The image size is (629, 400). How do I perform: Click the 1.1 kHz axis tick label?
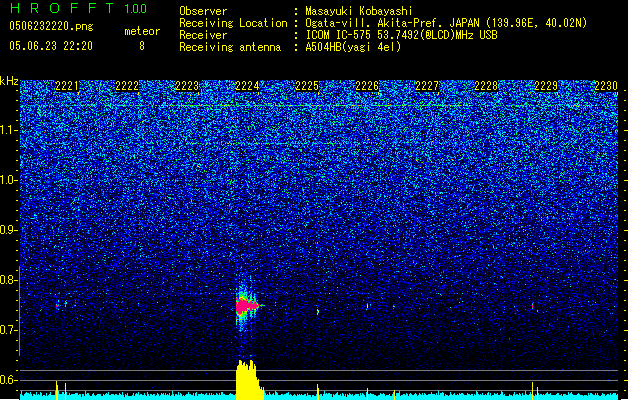click(x=9, y=130)
